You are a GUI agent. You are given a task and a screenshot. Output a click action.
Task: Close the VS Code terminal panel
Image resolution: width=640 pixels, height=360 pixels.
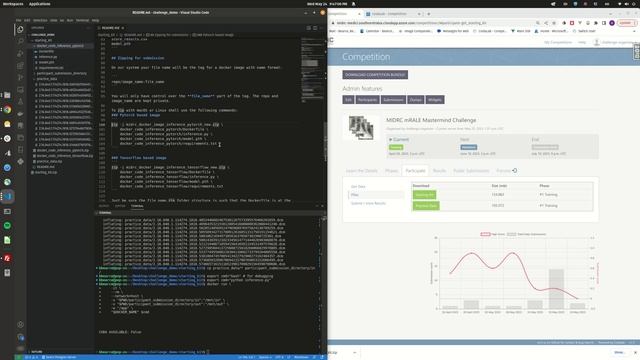pyautogui.click(x=322, y=206)
